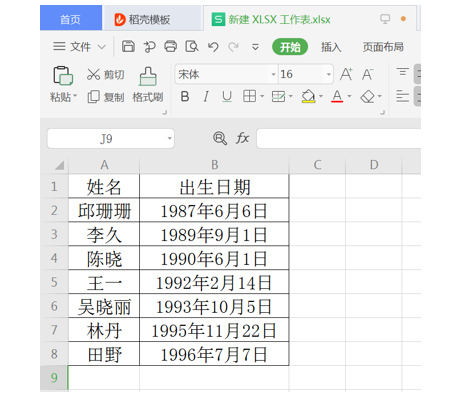
Task: Click the Print icon
Action: [170, 46]
